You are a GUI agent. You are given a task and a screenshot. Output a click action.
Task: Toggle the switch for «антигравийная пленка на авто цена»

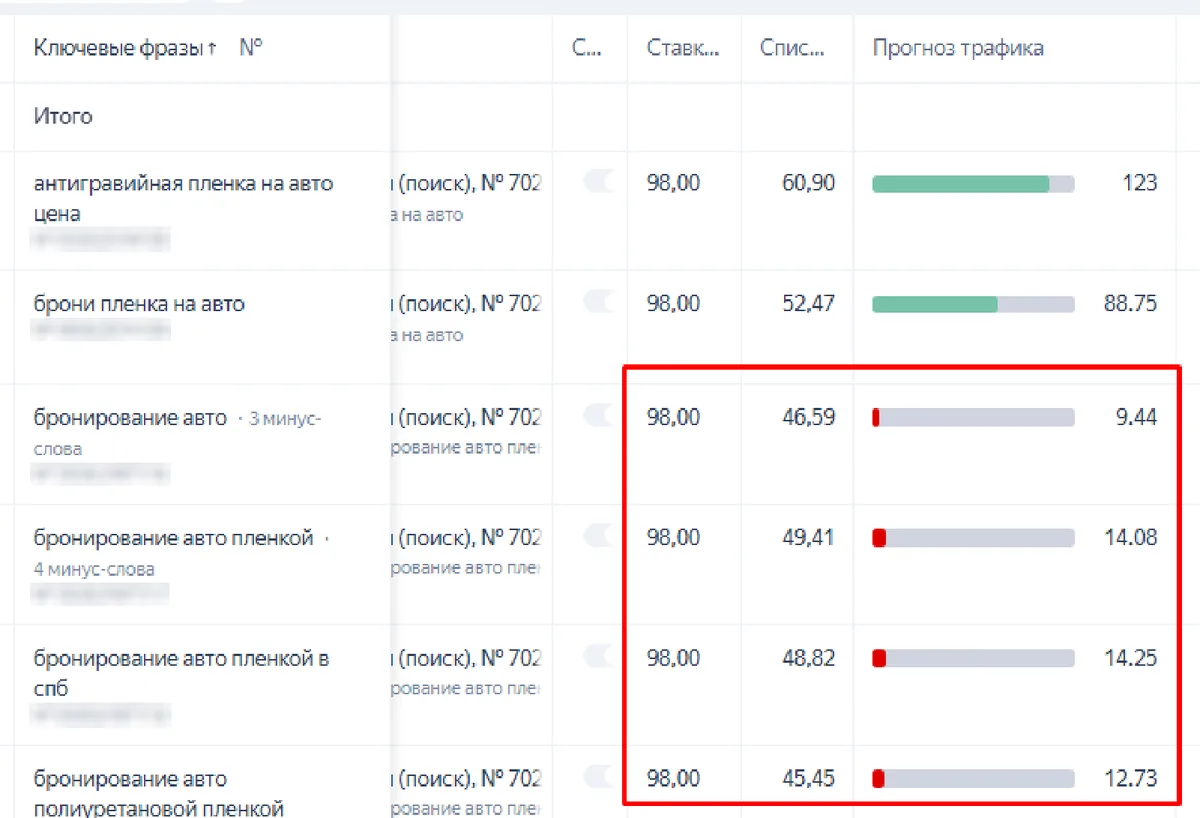[598, 181]
